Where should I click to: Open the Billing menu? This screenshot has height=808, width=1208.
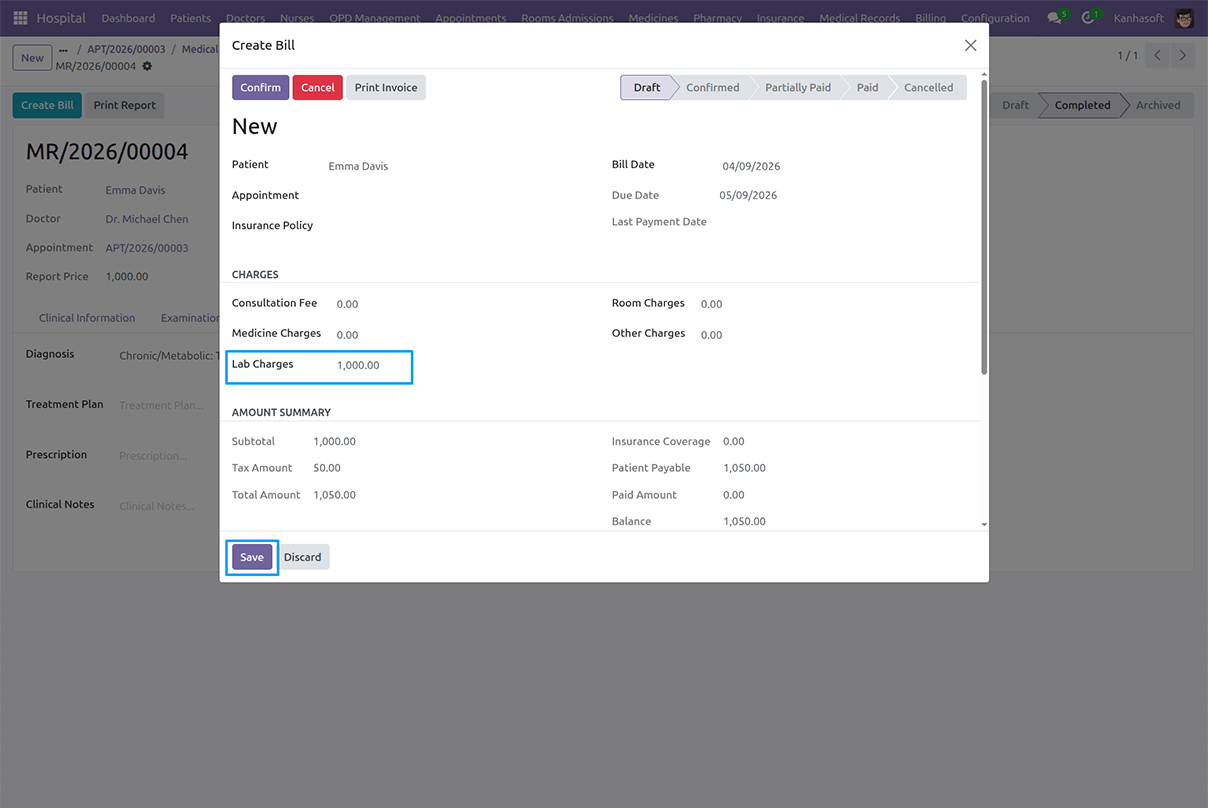[x=930, y=17]
